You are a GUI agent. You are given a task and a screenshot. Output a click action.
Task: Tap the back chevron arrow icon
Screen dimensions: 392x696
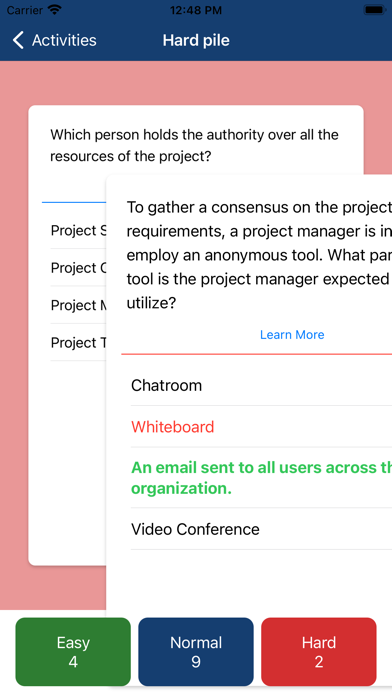(18, 40)
